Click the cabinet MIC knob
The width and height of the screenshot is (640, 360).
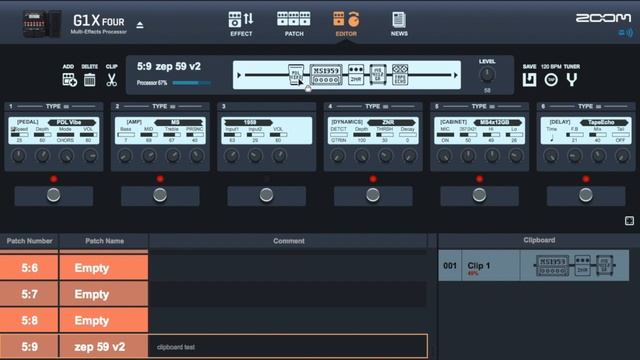tap(444, 156)
